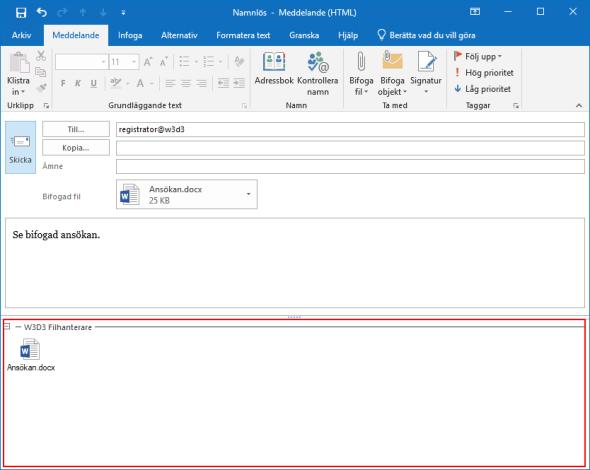
Task: Open the font color dropdown arrow
Action: click(152, 84)
